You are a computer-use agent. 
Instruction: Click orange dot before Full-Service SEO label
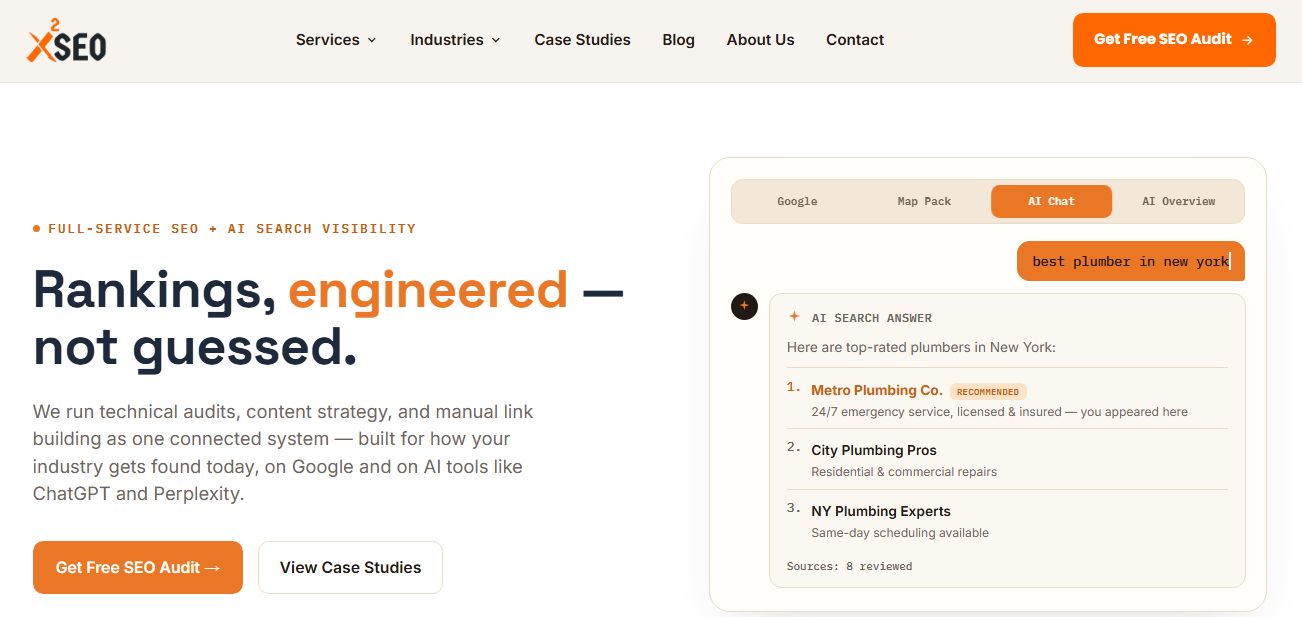[37, 229]
